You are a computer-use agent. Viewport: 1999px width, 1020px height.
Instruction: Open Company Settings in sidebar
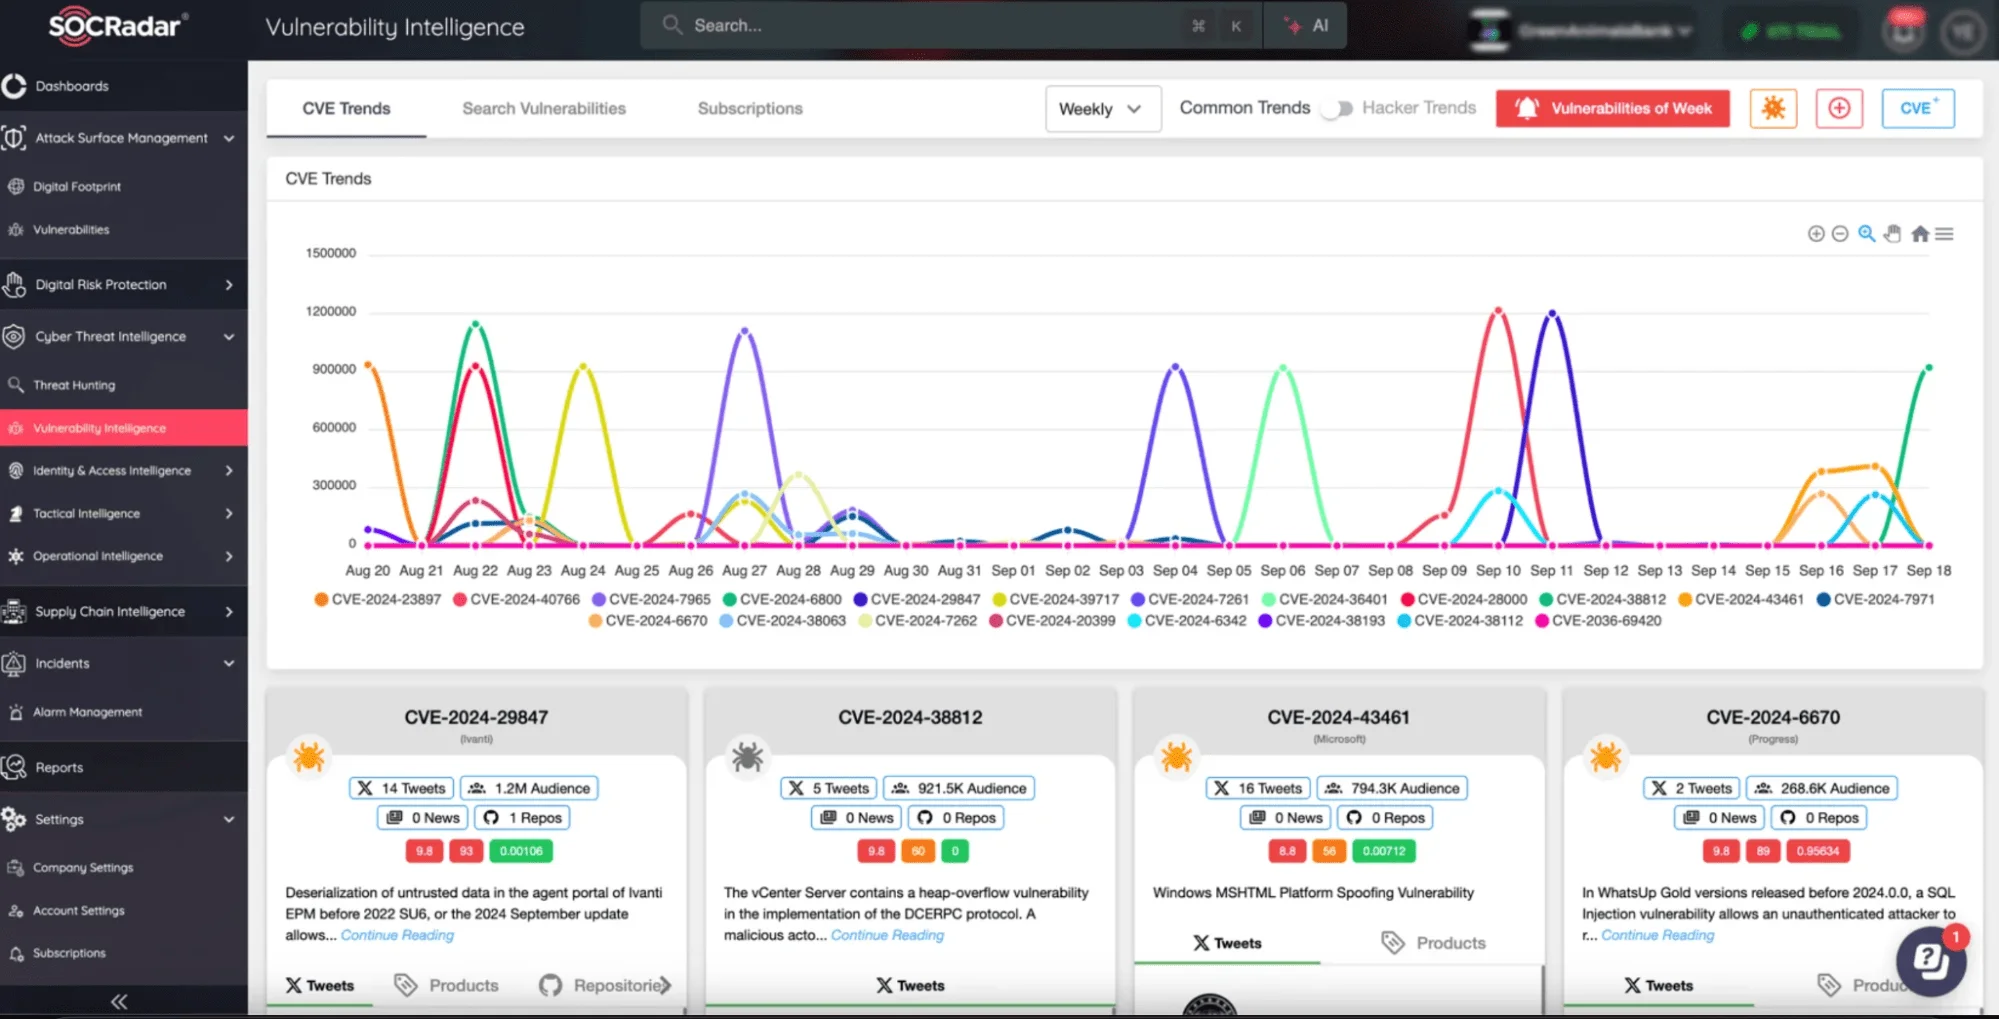pyautogui.click(x=83, y=868)
